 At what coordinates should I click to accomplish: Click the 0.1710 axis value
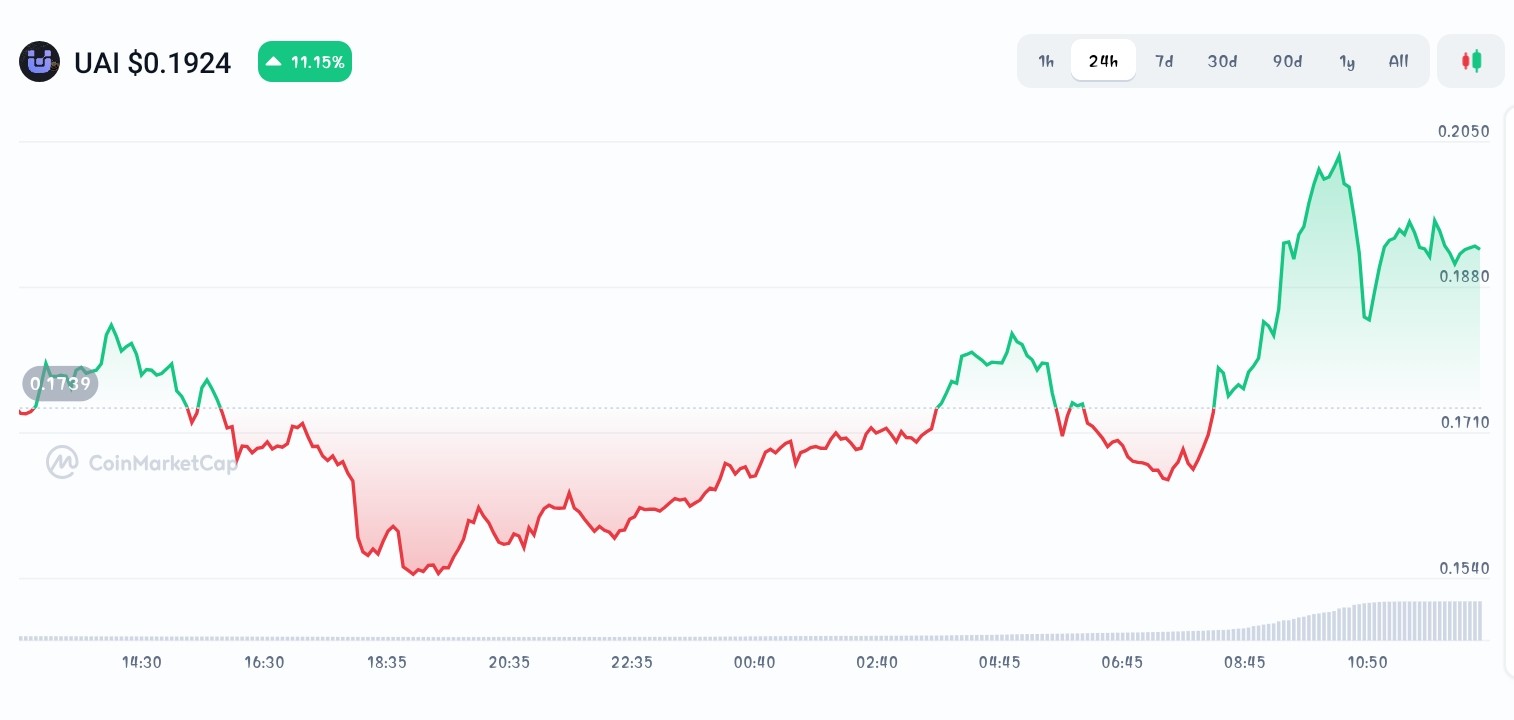(1464, 422)
